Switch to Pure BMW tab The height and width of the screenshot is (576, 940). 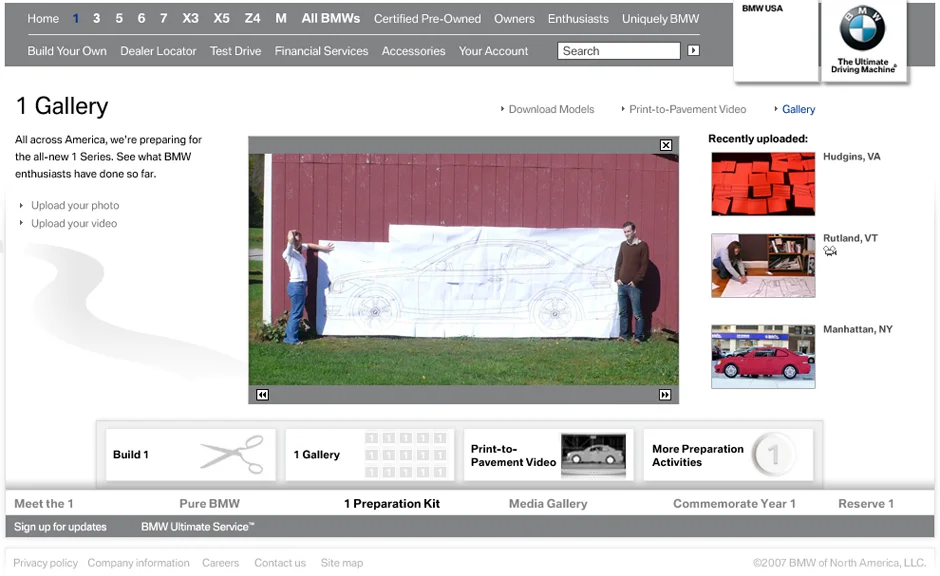[209, 503]
